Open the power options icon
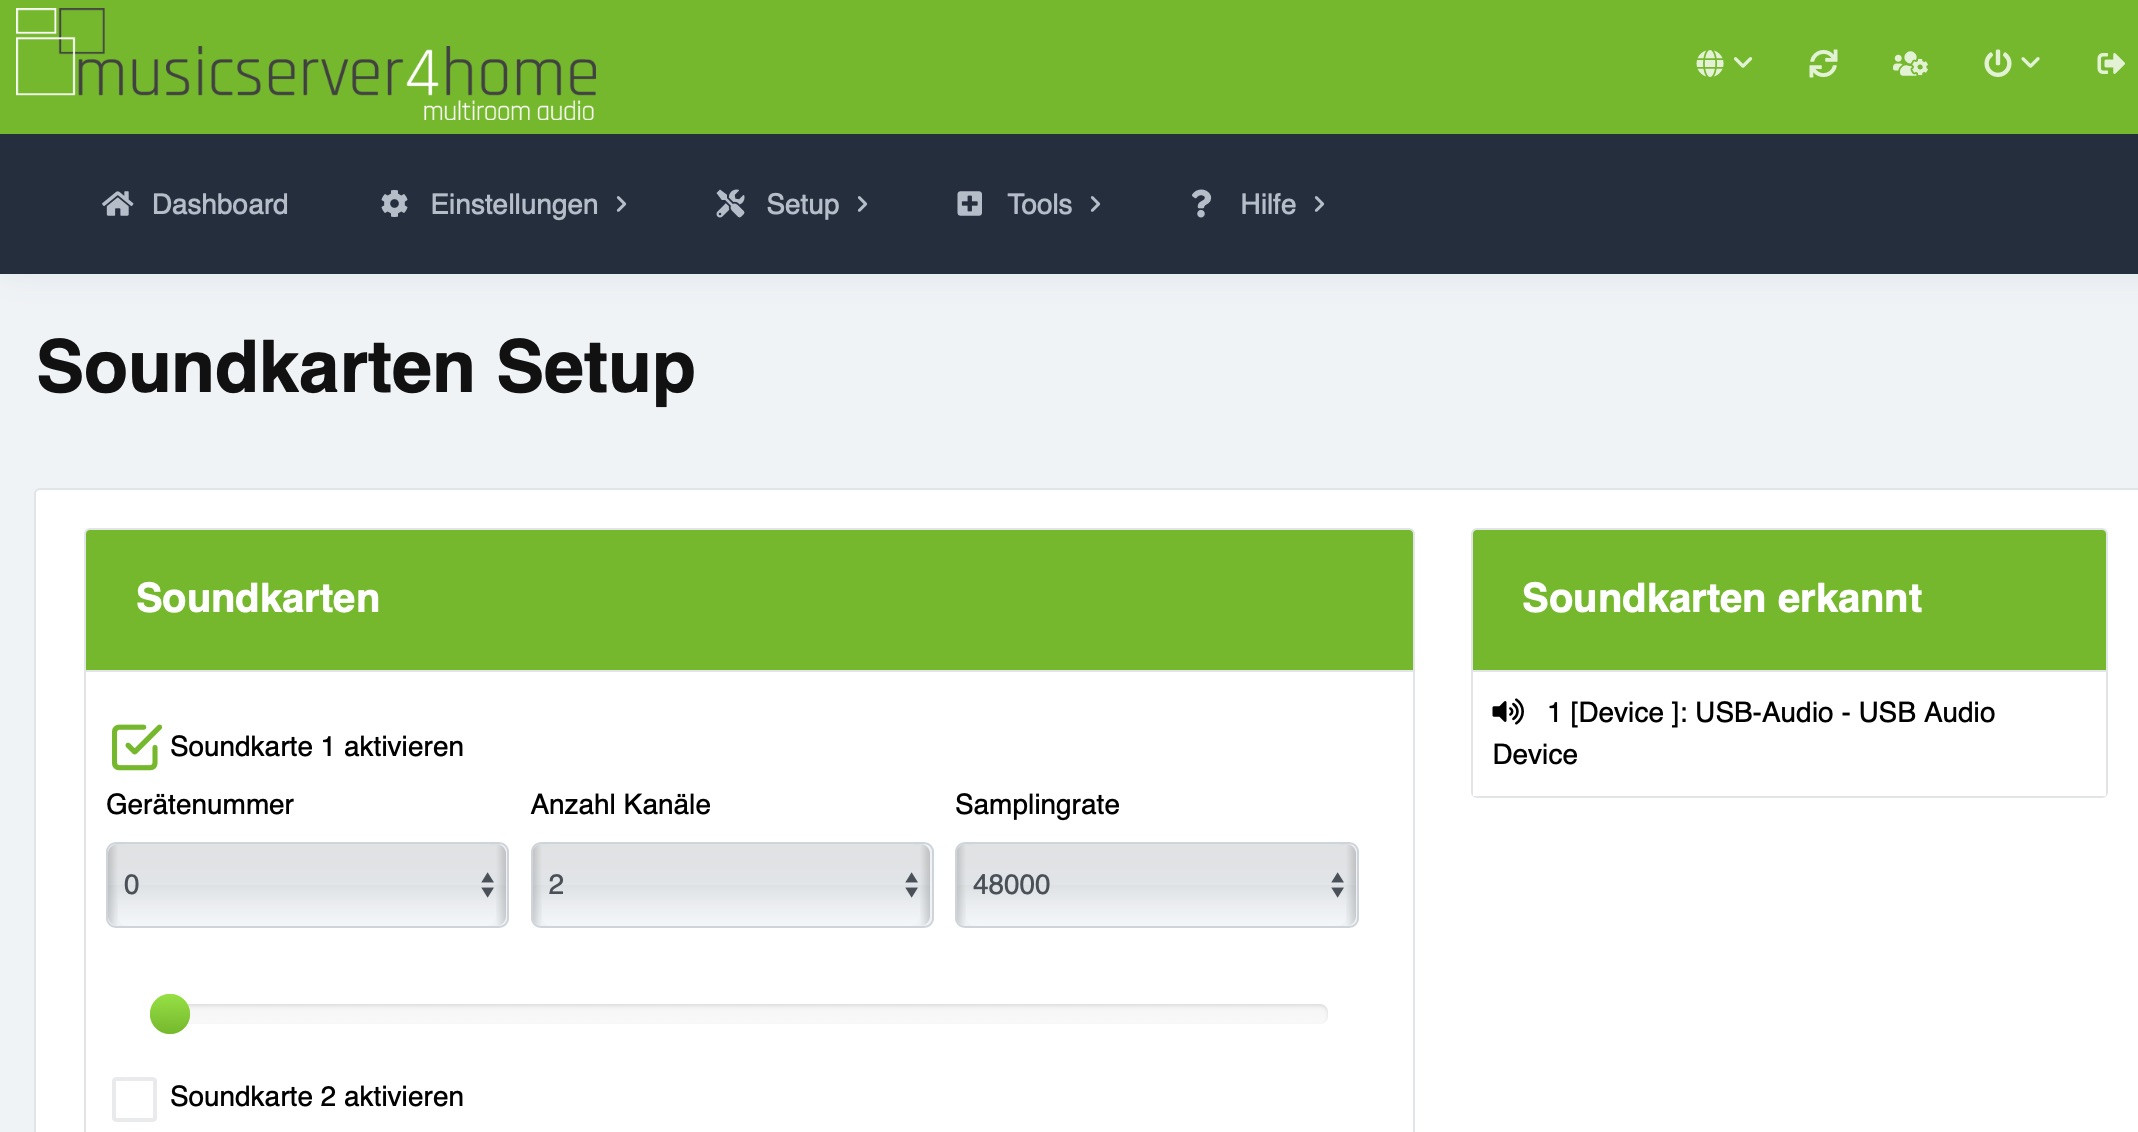 (x=1998, y=64)
